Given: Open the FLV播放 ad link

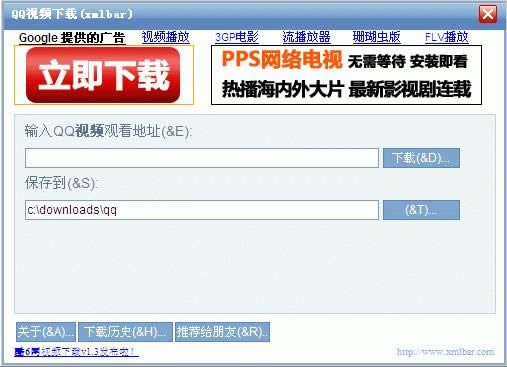Looking at the screenshot, I should (447, 37).
